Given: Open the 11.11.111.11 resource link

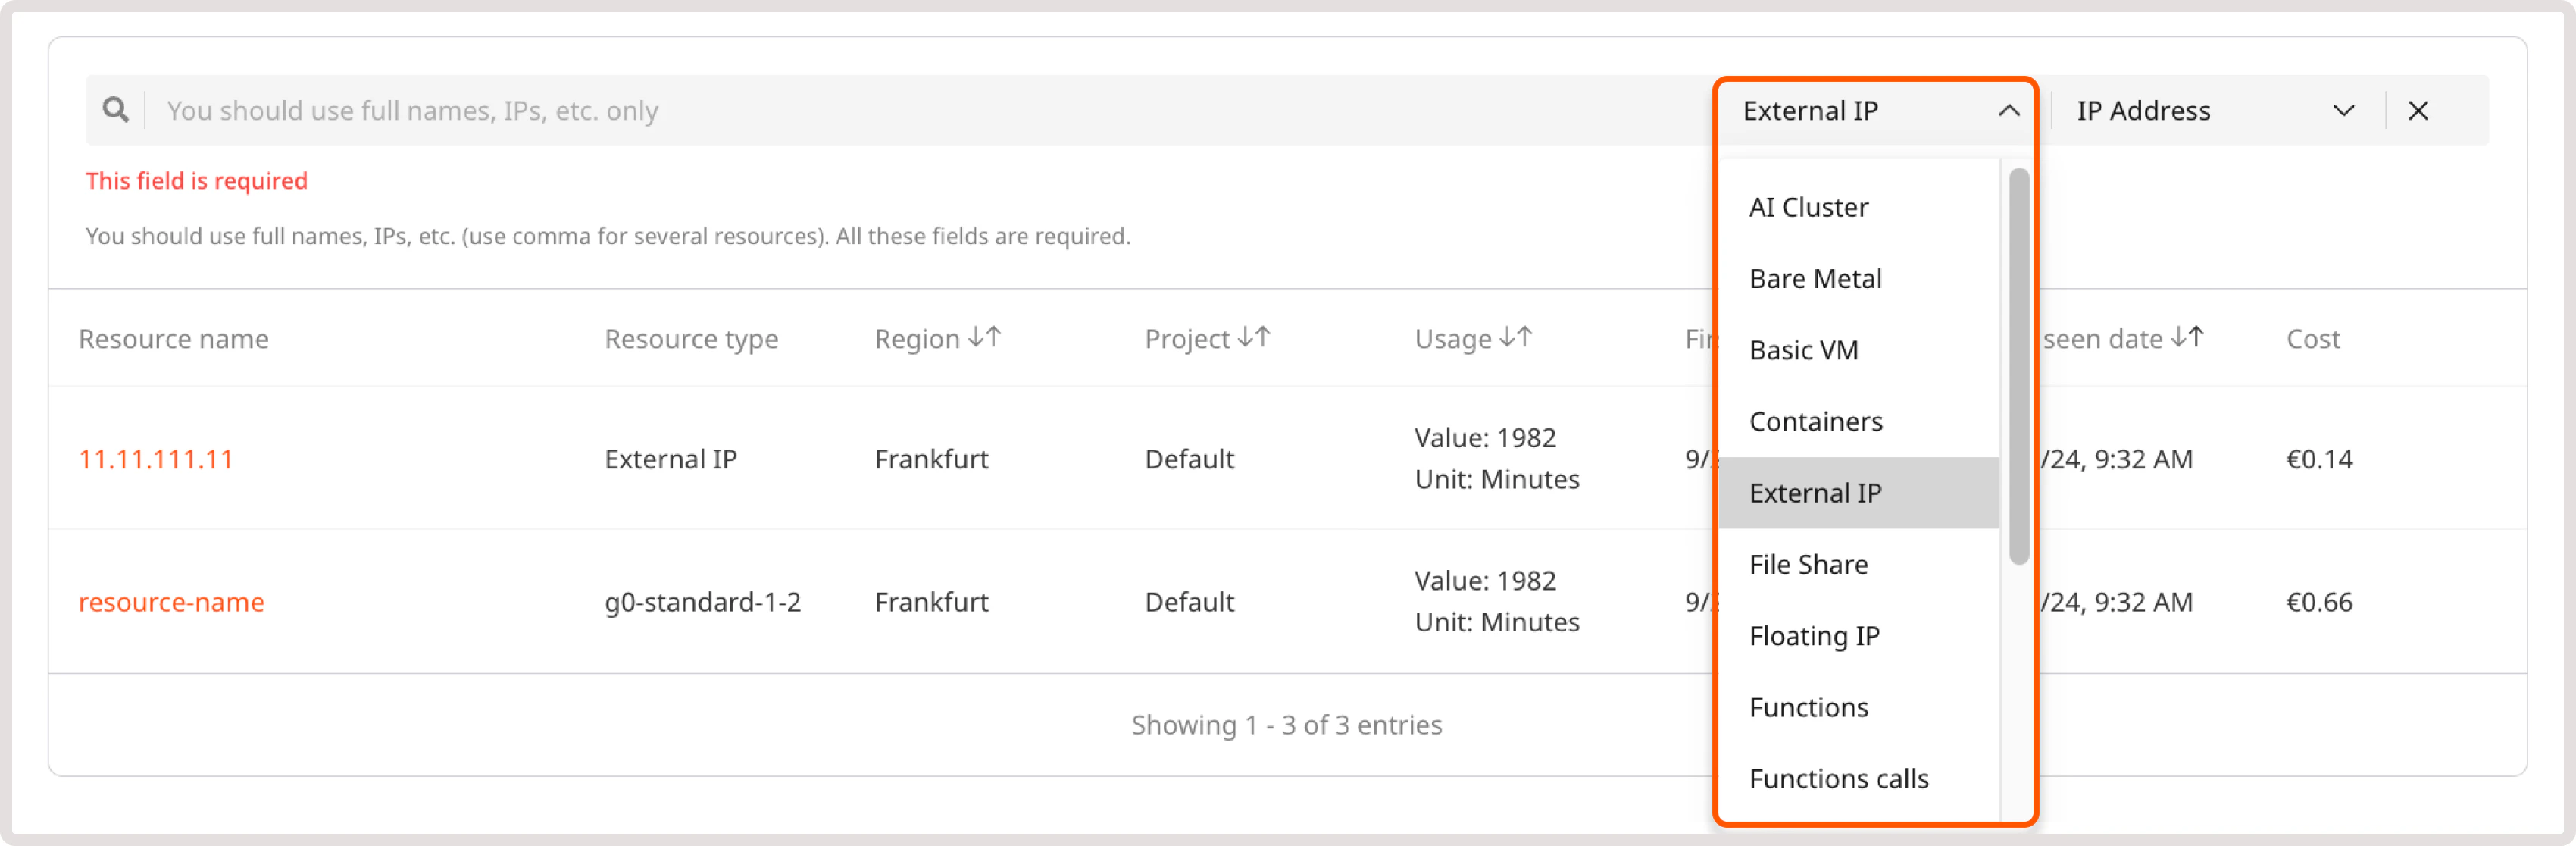Looking at the screenshot, I should (156, 459).
